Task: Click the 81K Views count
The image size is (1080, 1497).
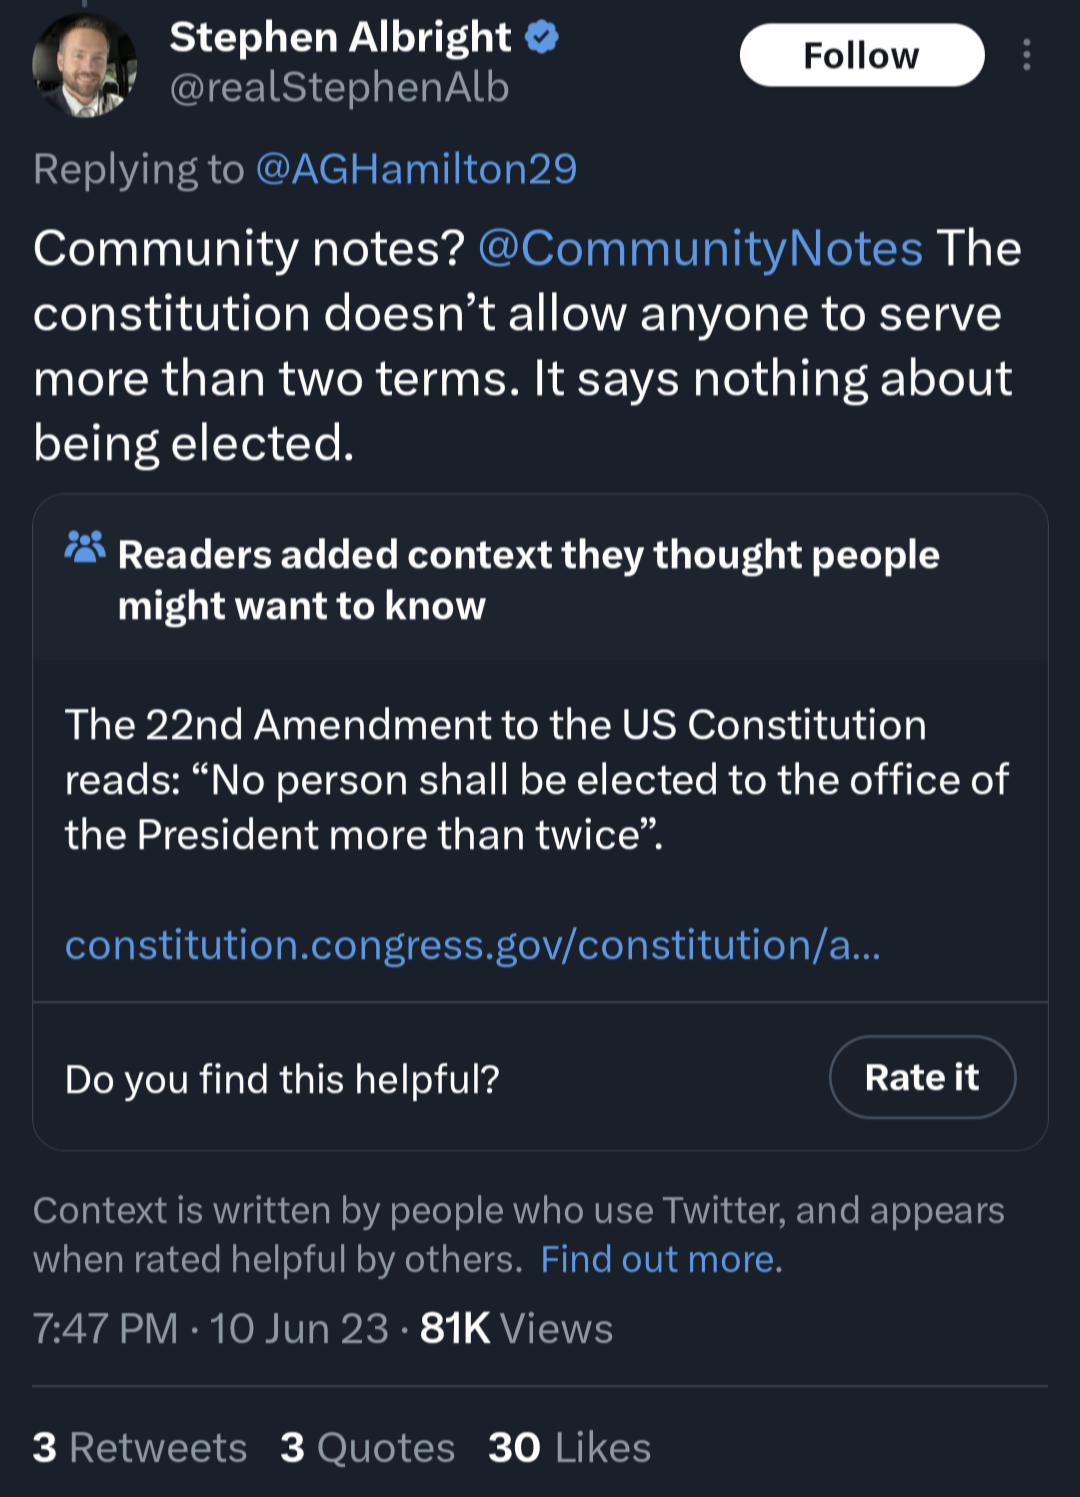Action: click(516, 1329)
